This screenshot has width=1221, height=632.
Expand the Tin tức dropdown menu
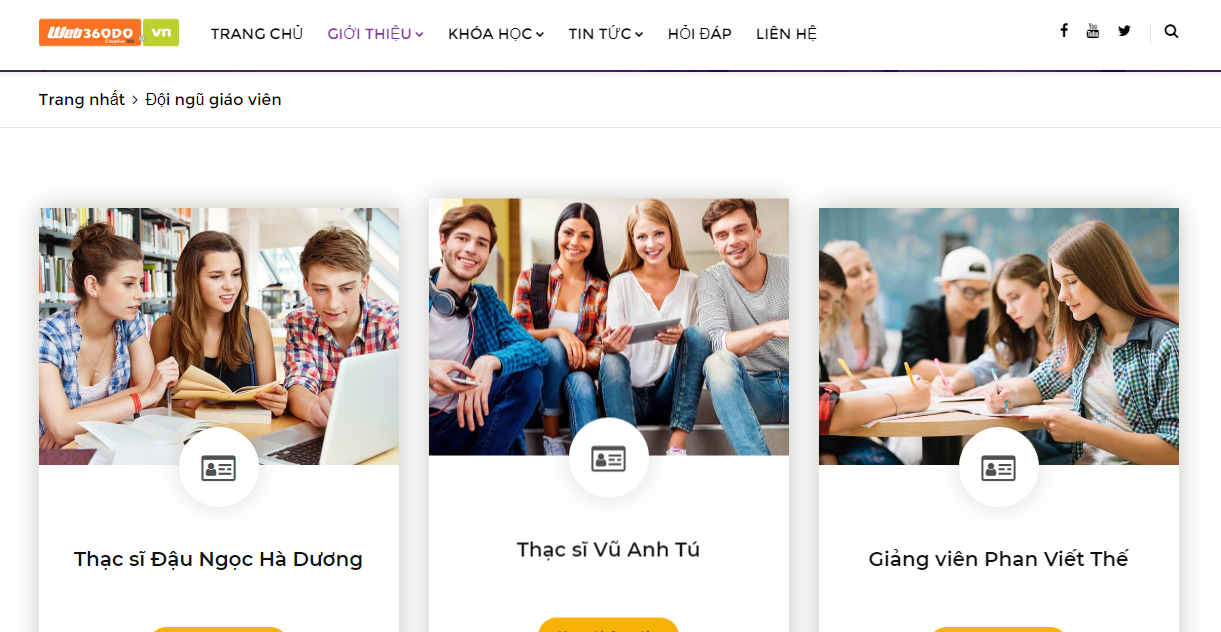point(606,34)
